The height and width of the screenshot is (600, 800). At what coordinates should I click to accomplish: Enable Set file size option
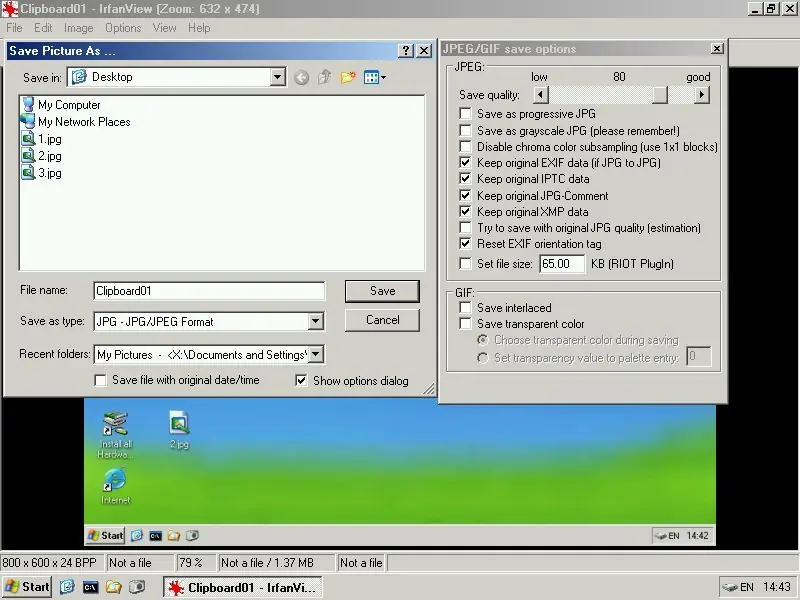pos(465,264)
